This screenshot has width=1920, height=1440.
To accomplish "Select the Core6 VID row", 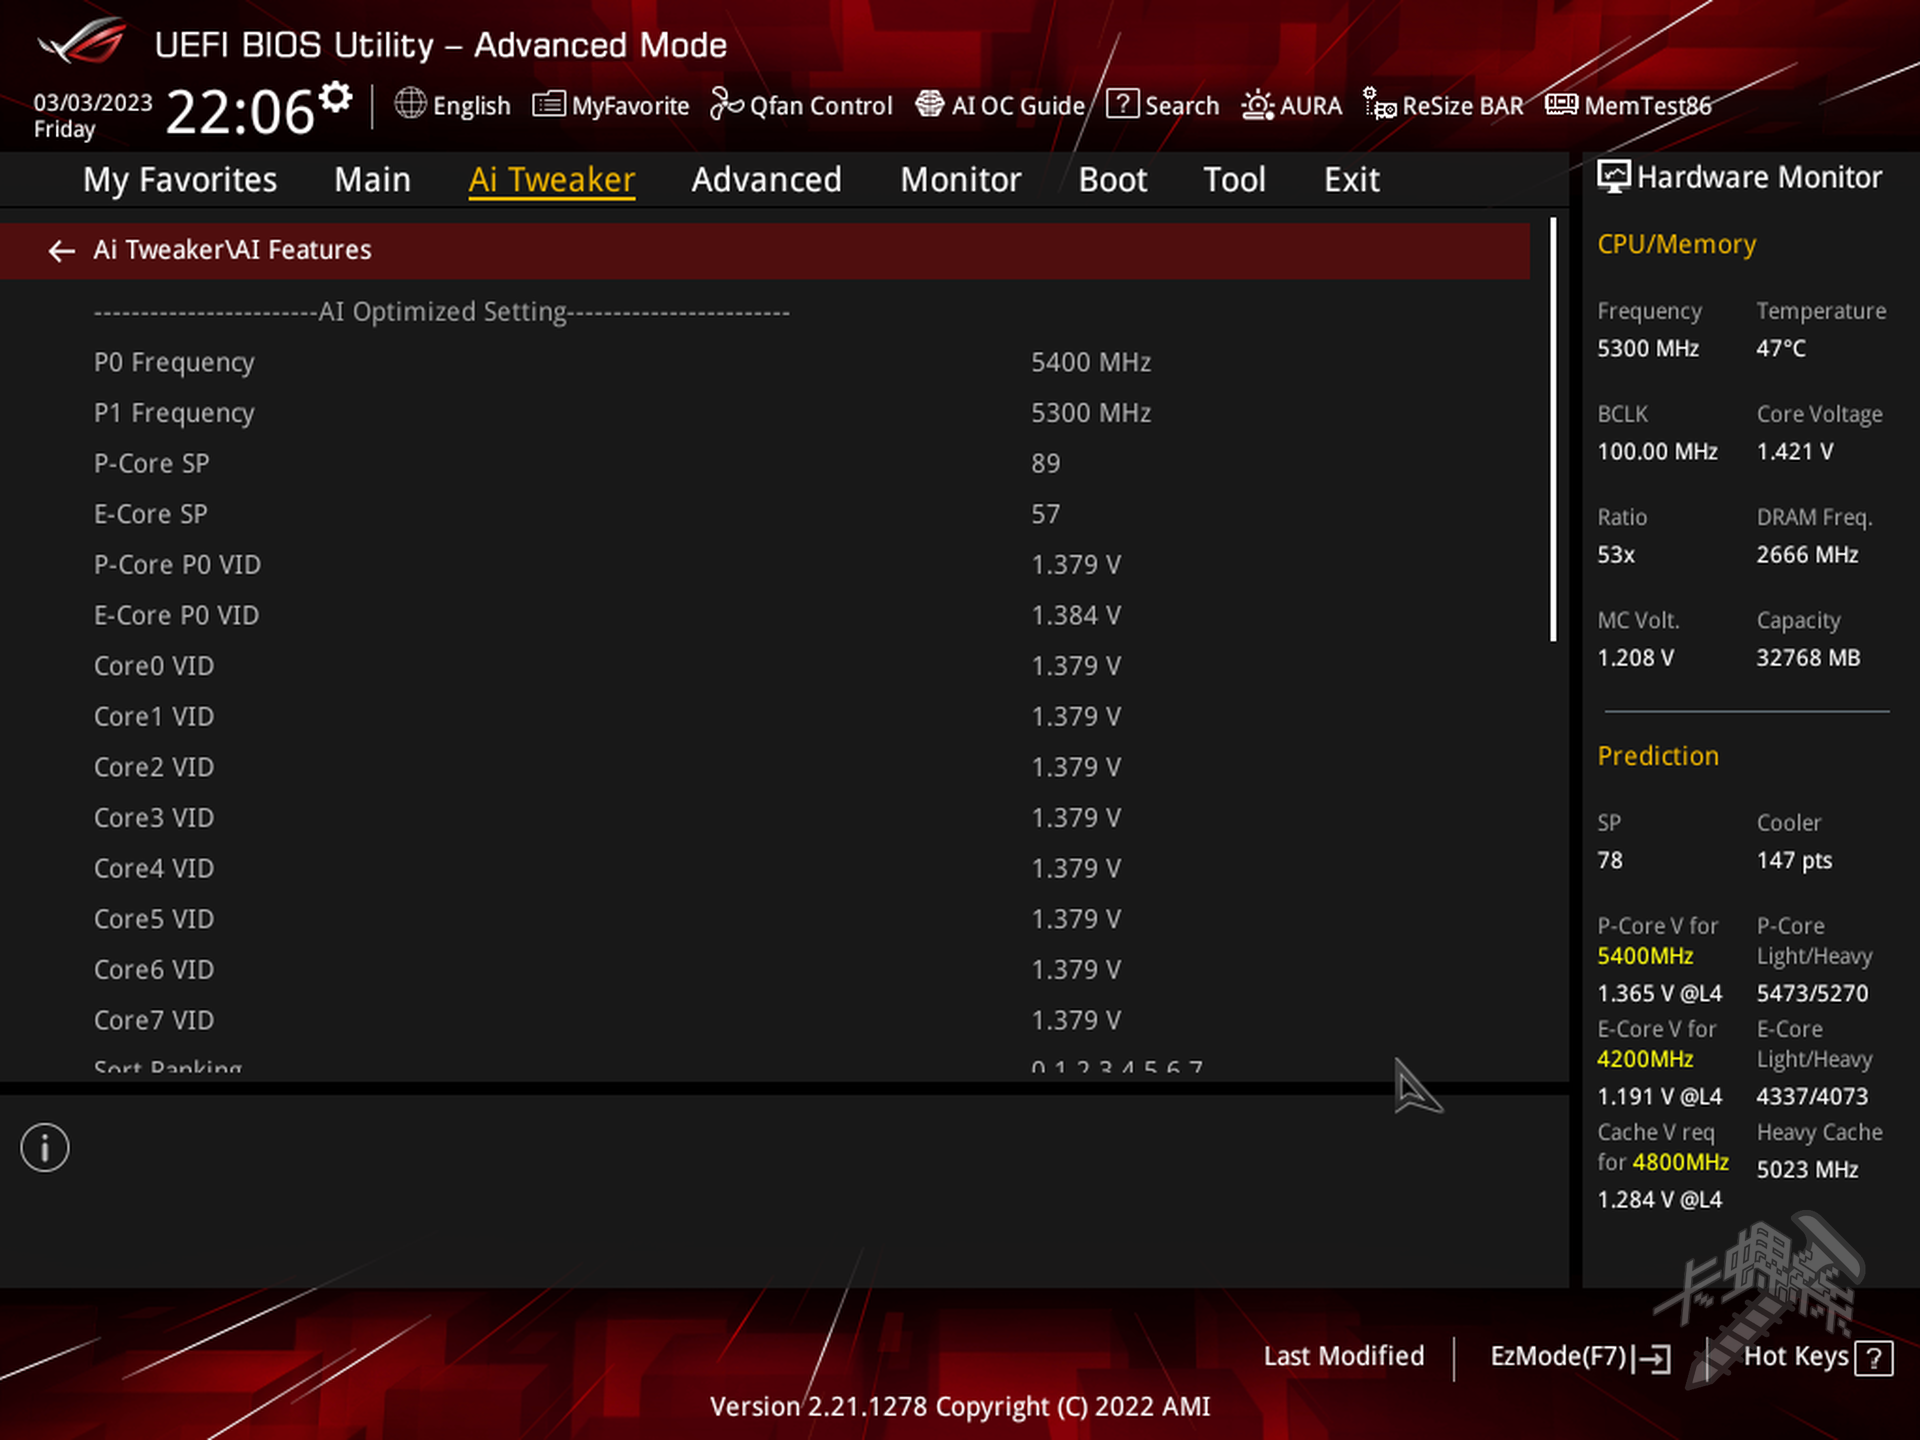I will coord(765,970).
